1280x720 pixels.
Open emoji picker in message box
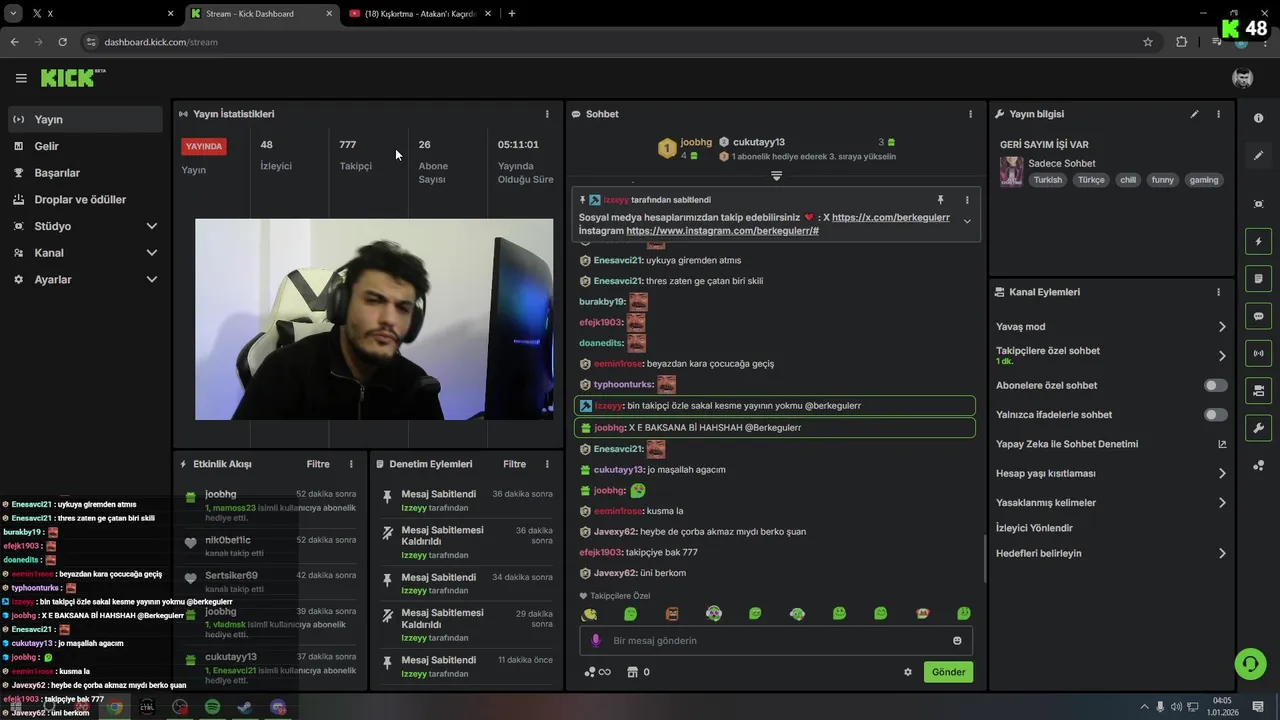[x=957, y=641]
